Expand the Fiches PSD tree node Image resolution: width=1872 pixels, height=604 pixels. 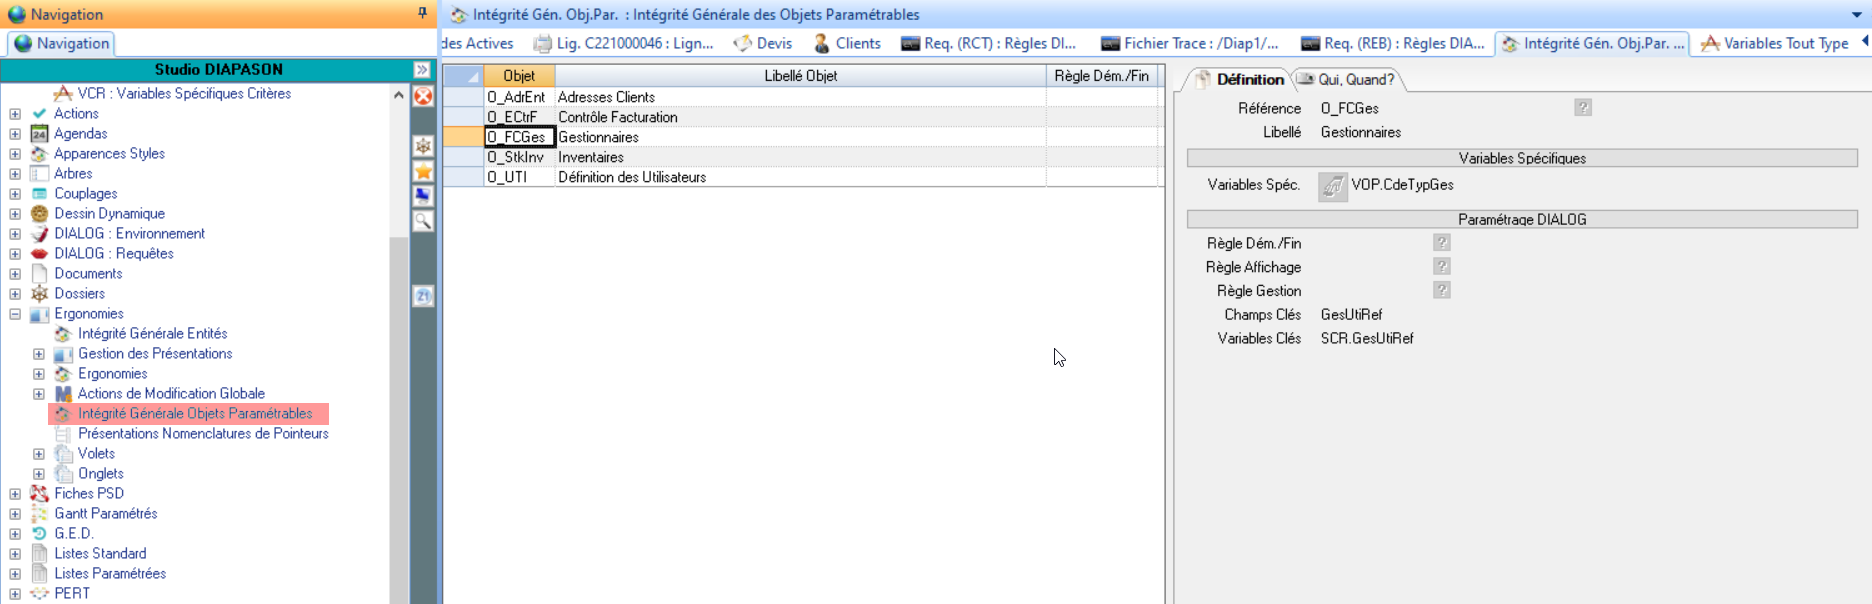(x=15, y=494)
